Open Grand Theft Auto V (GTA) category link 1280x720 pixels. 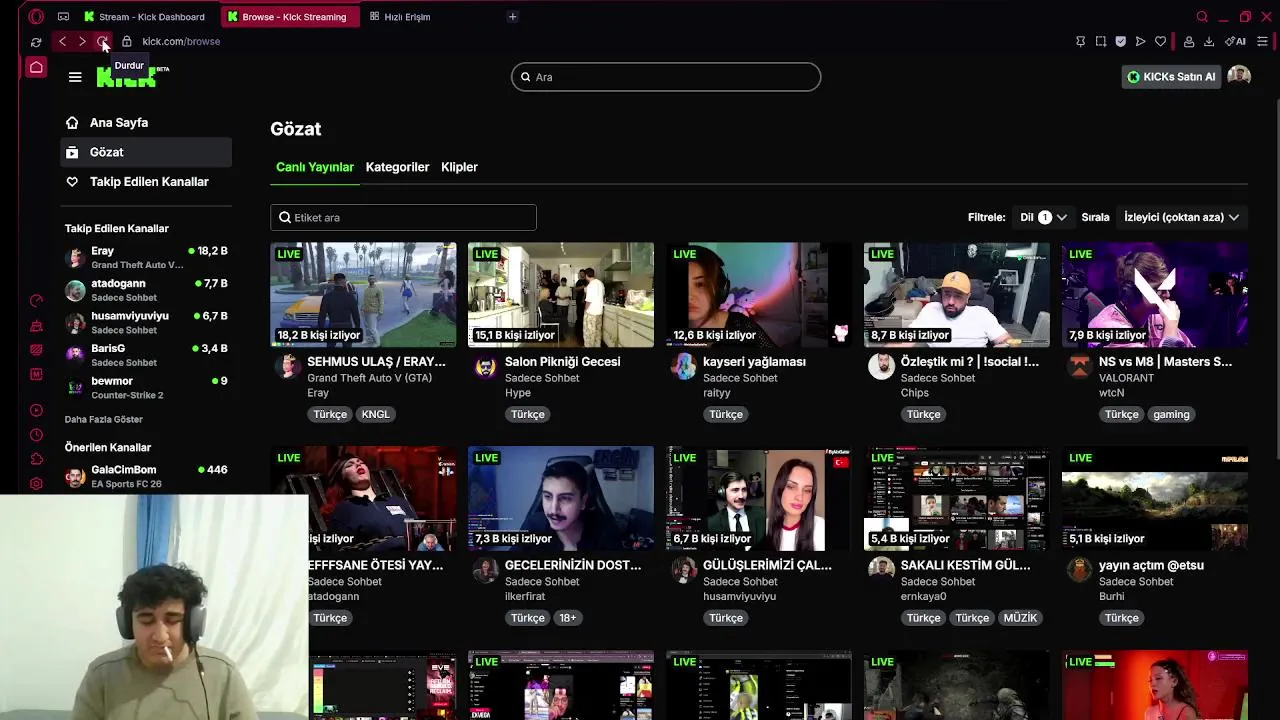click(x=369, y=378)
